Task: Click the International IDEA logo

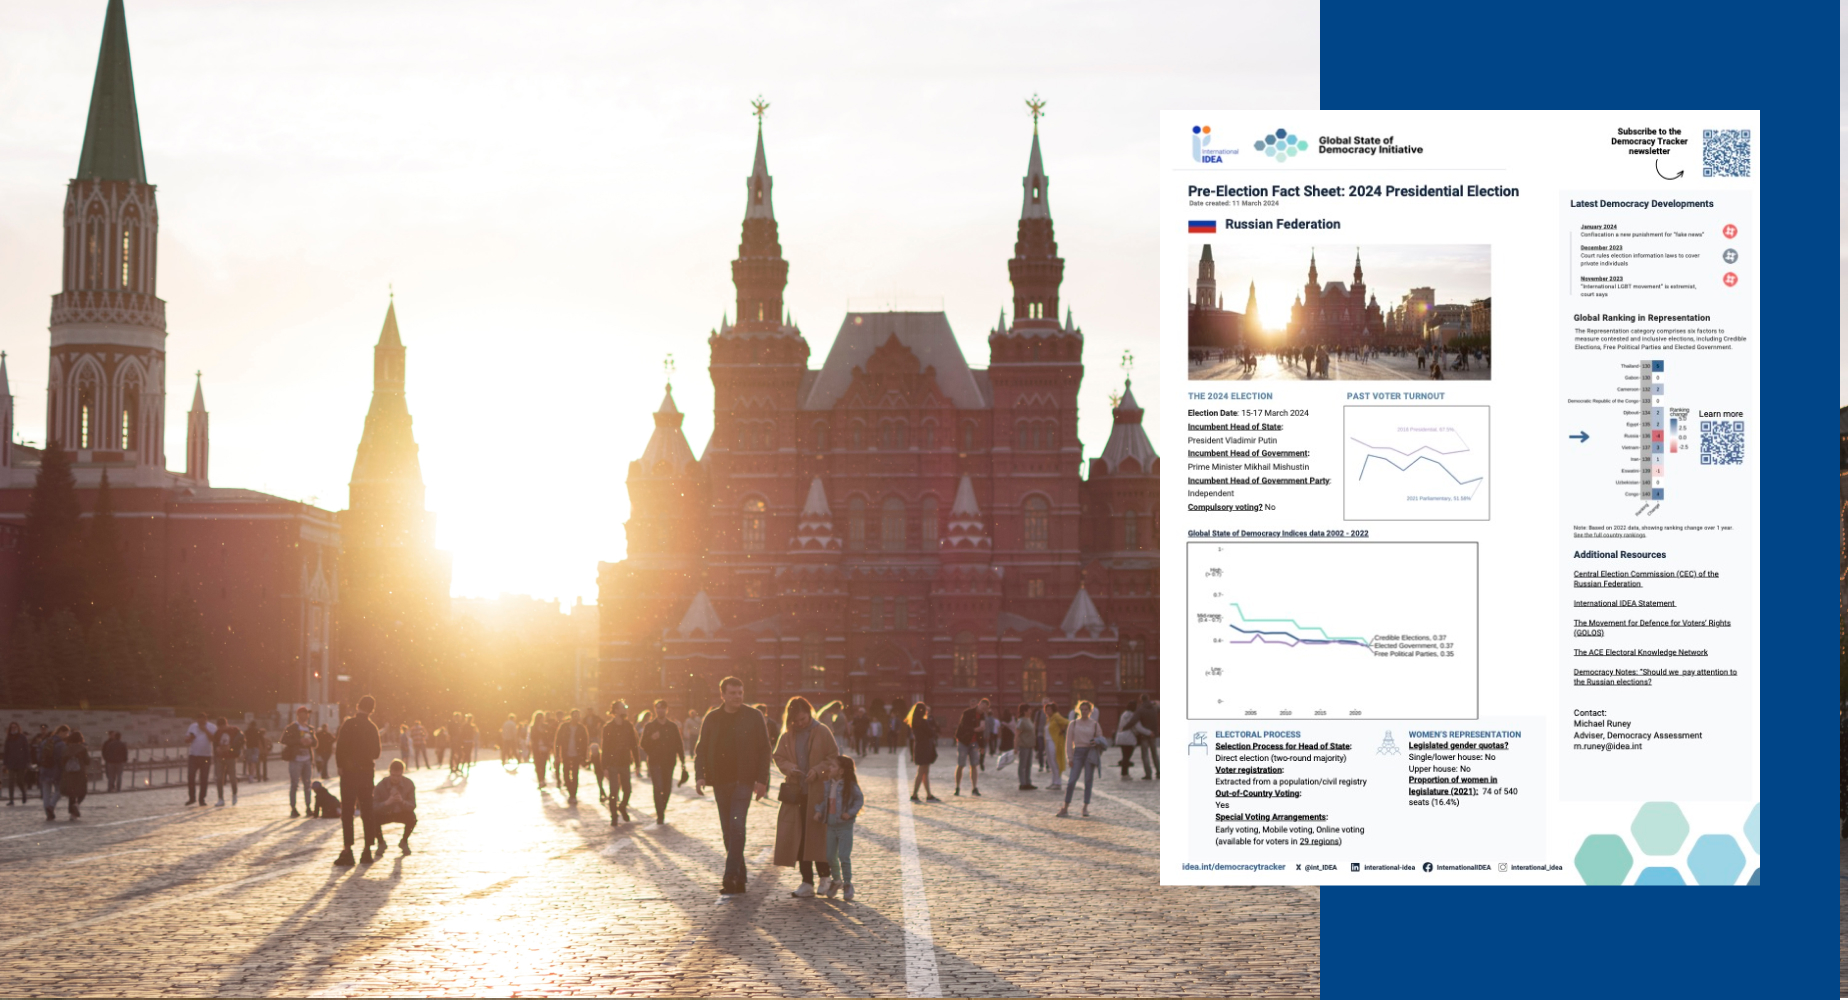Action: click(x=1208, y=145)
